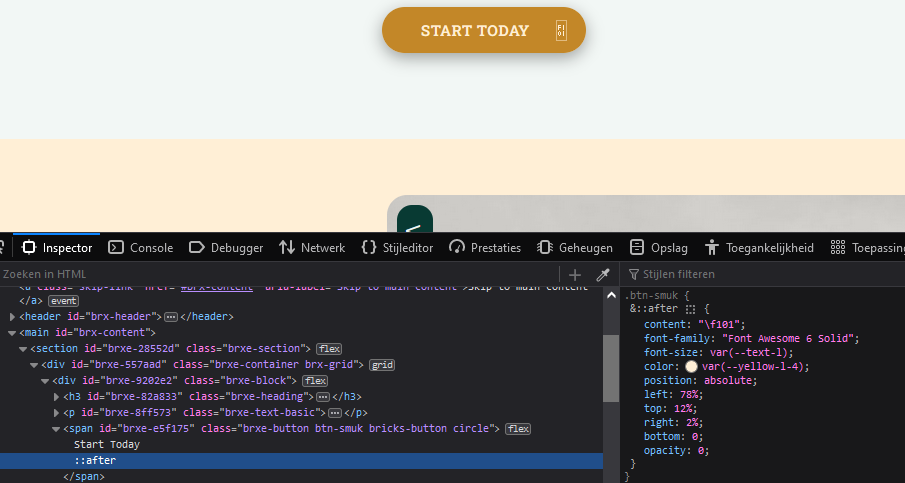Click the markup panel scrollbar thumb
The image size is (905, 483).
point(611,368)
